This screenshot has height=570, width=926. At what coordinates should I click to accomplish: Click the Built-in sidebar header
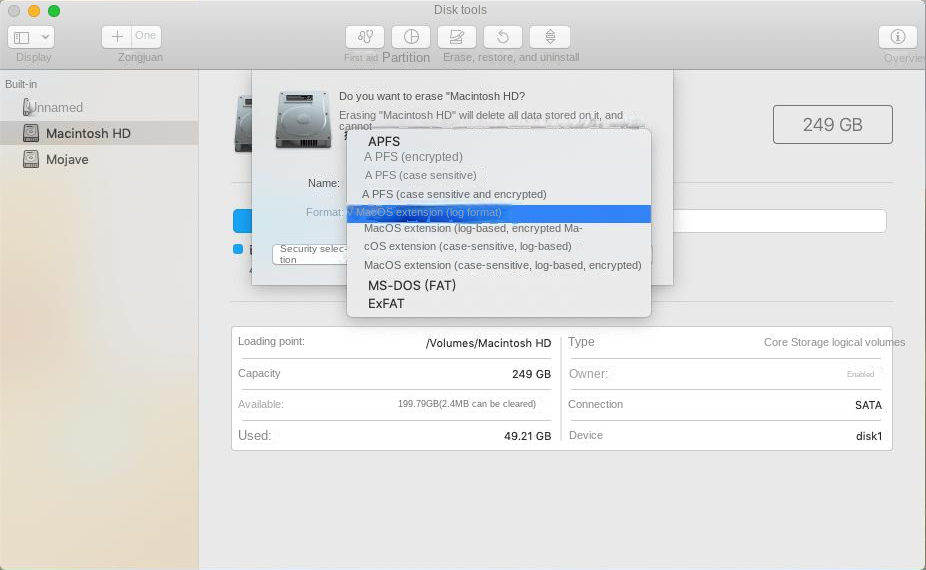tap(21, 84)
